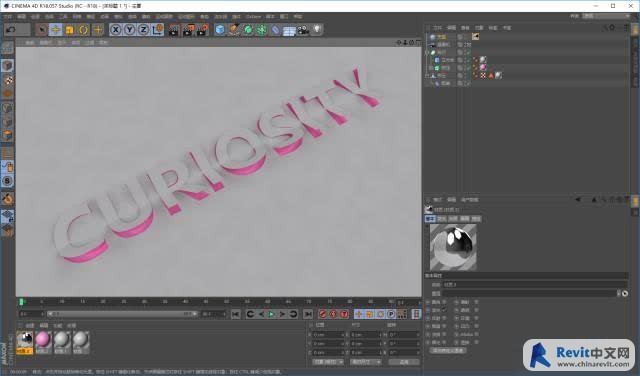Screen dimensions: 640x376
Task: Toggle Position keyframe recording icon
Action: click(359, 314)
